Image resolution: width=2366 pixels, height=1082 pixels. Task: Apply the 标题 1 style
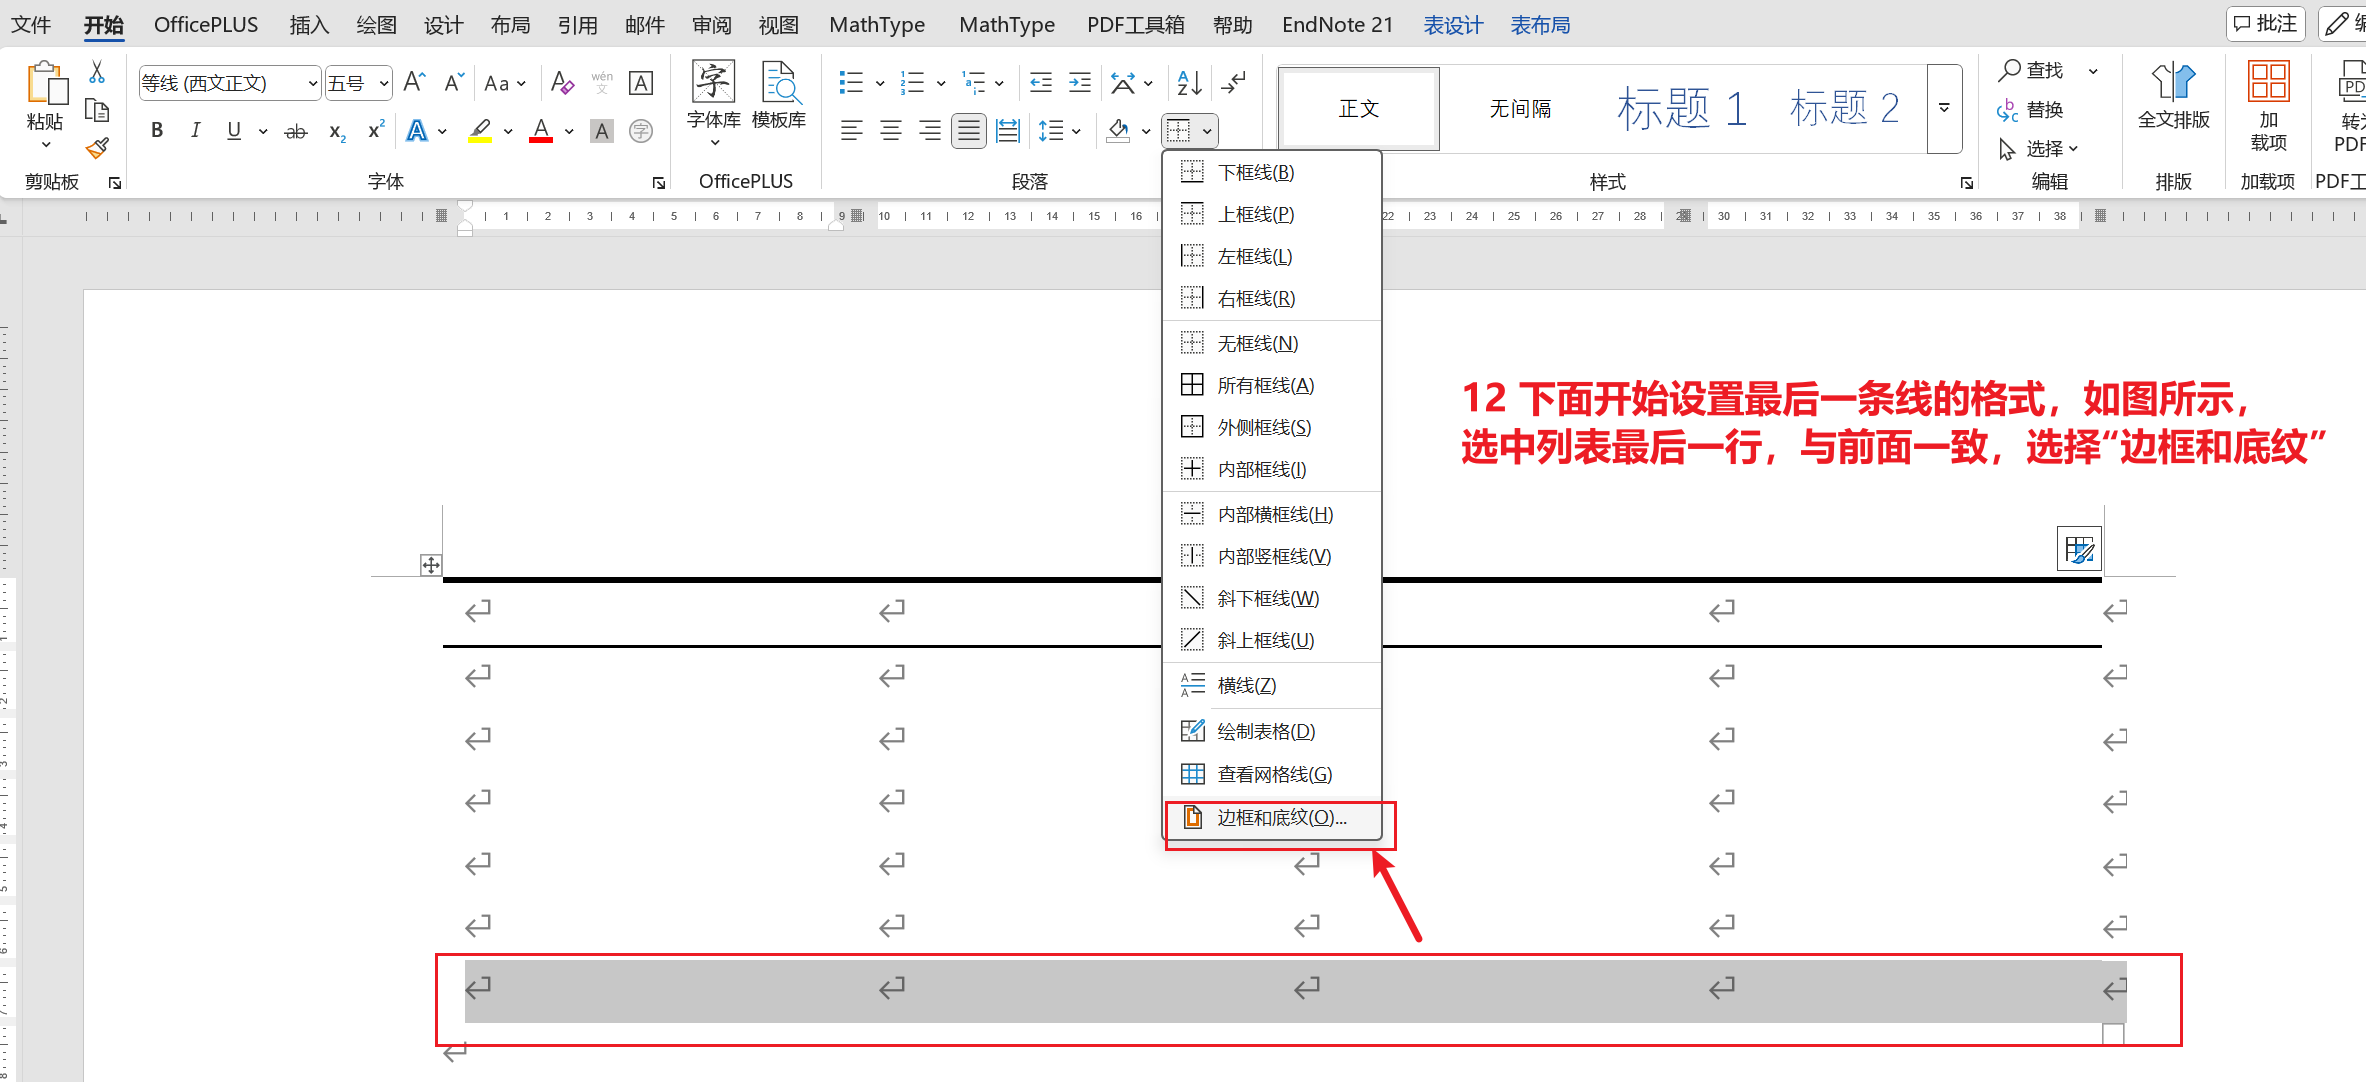point(1682,108)
